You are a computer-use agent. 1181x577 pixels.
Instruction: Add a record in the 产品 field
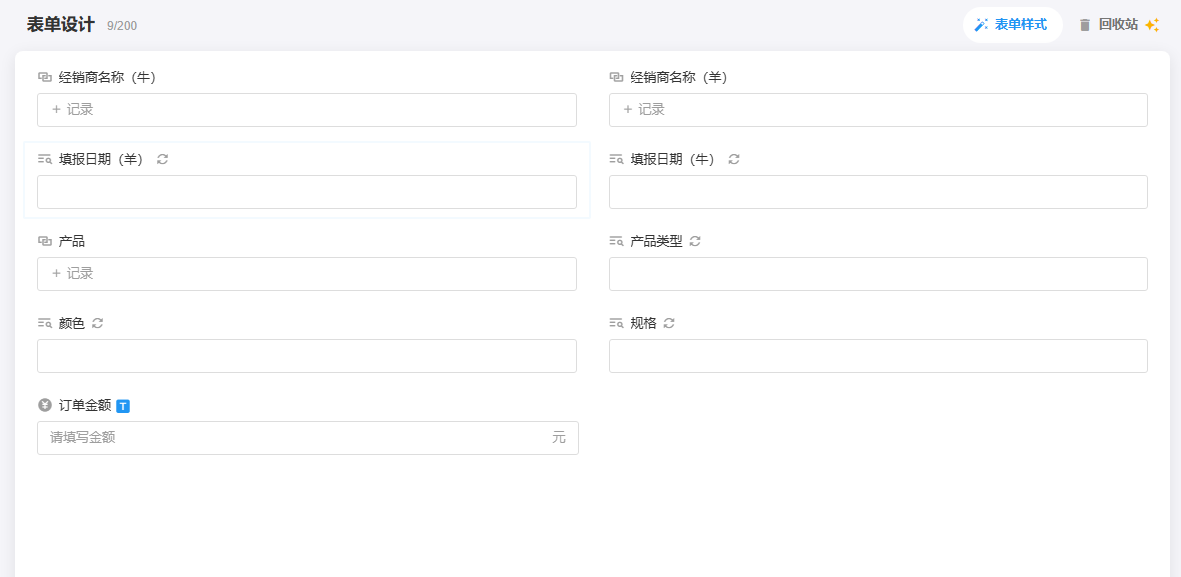tap(73, 274)
